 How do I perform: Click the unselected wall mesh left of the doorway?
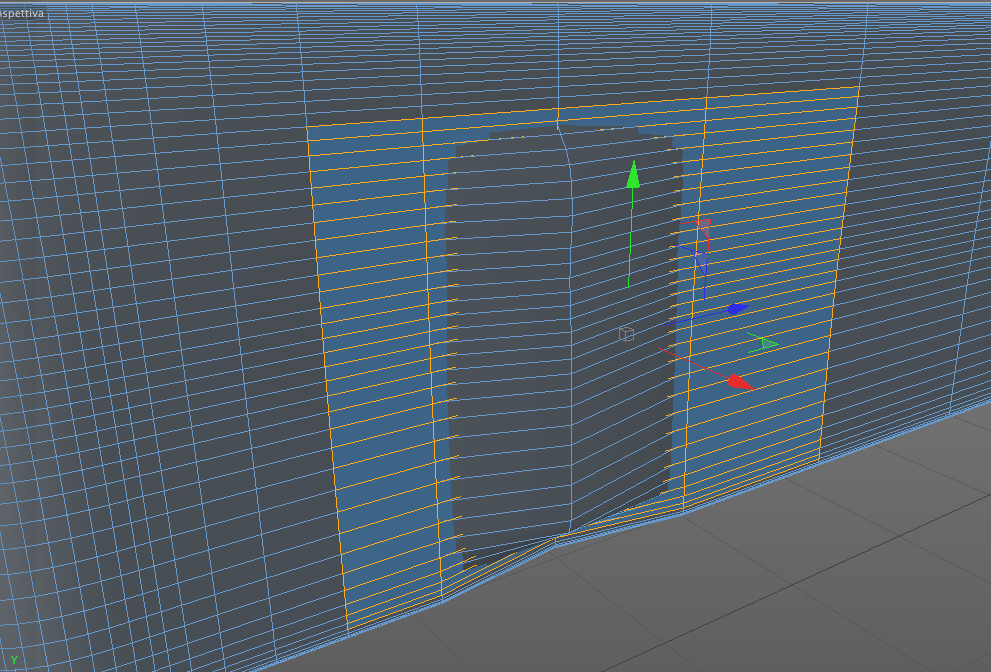(158, 316)
